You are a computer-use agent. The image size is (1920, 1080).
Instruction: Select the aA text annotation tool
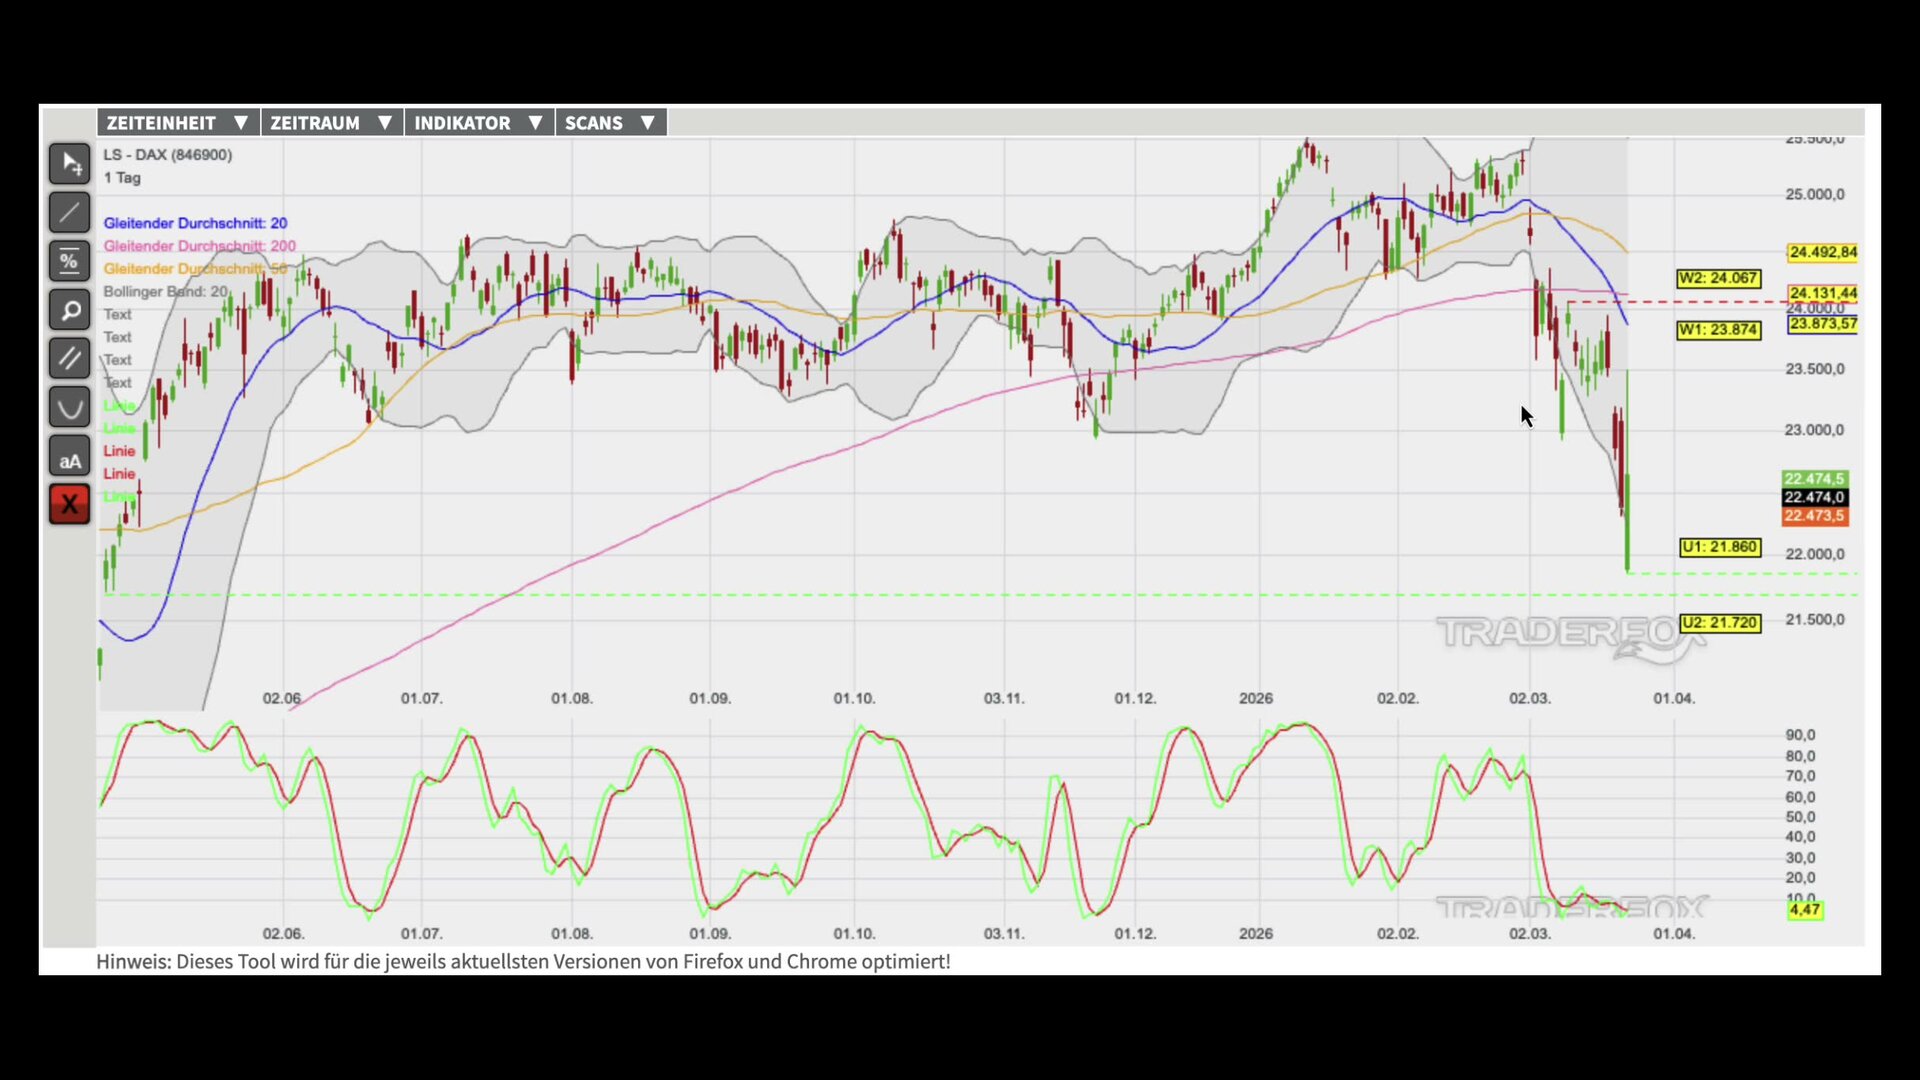tap(69, 457)
